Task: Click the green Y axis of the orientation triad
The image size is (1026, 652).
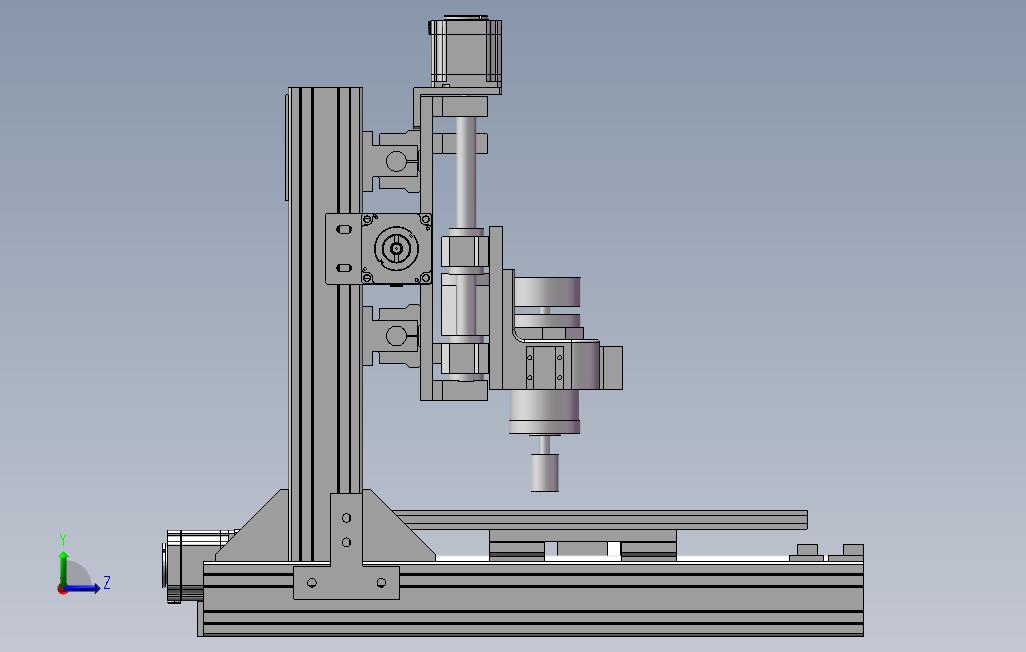Action: pos(63,568)
